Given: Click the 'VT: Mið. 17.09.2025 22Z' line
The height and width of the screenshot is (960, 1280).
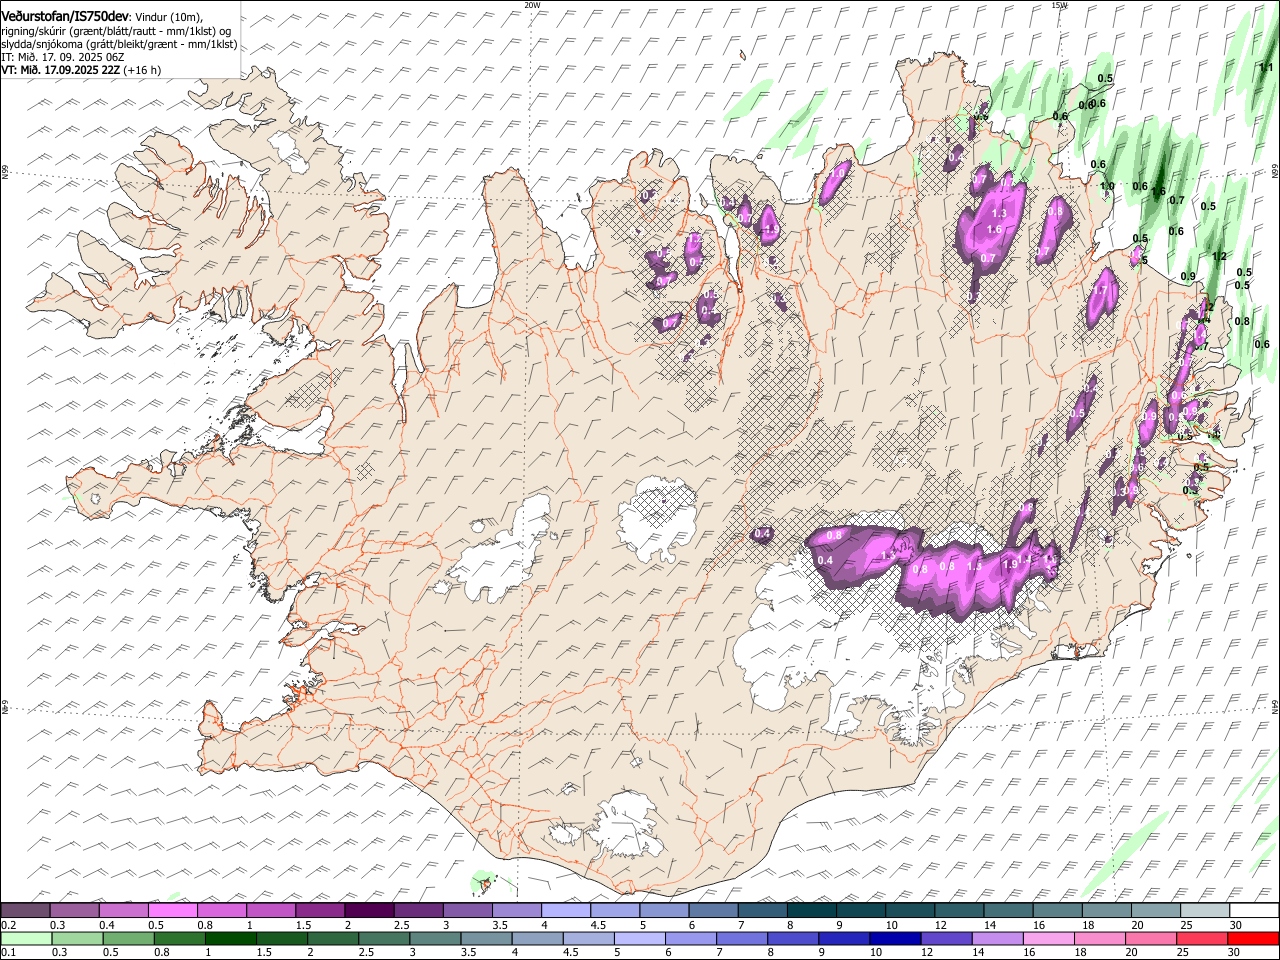Looking at the screenshot, I should [x=61, y=70].
